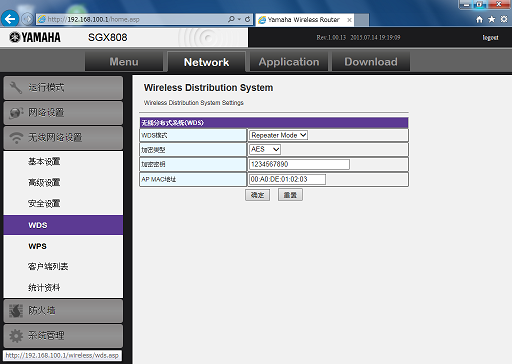This screenshot has width=512, height=364.
Task: Click the search magnifier in address bar
Action: (x=231, y=19)
